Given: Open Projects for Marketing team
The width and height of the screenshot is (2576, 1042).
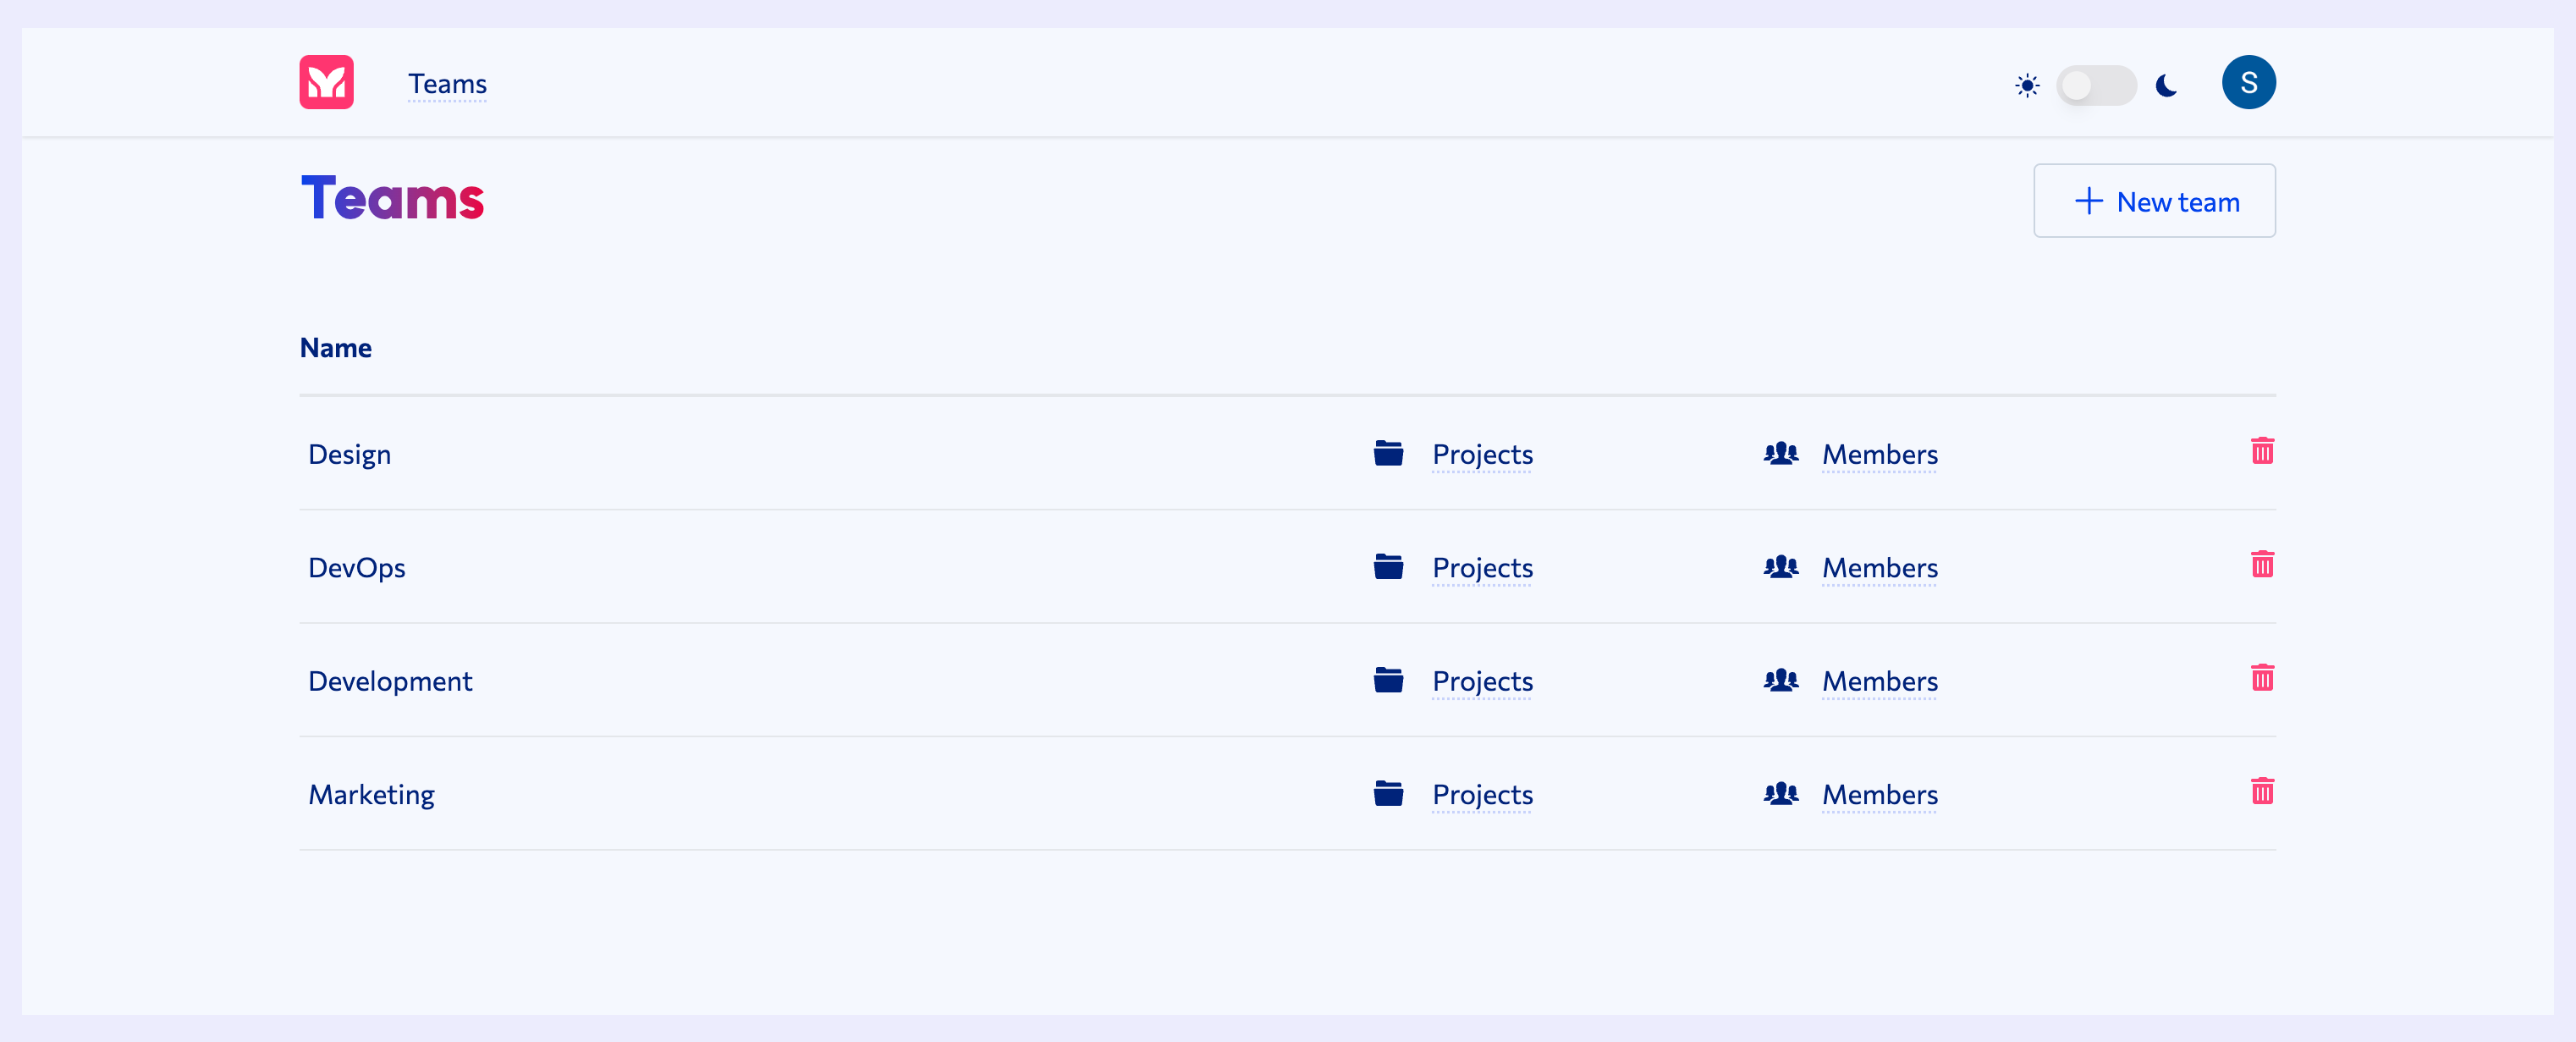Looking at the screenshot, I should click(x=1482, y=795).
